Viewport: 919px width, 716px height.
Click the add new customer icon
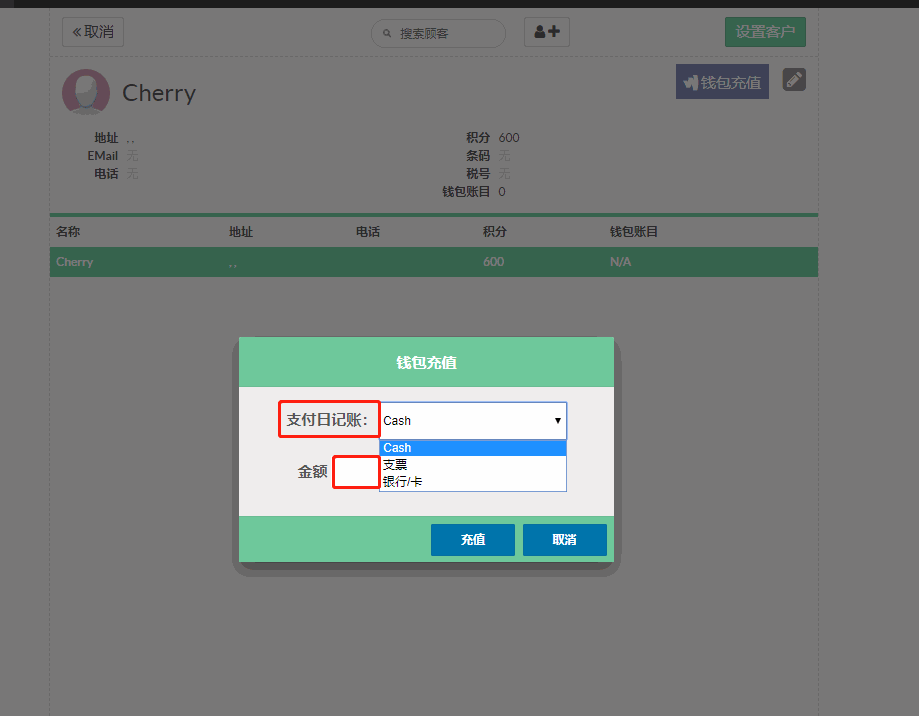[546, 32]
